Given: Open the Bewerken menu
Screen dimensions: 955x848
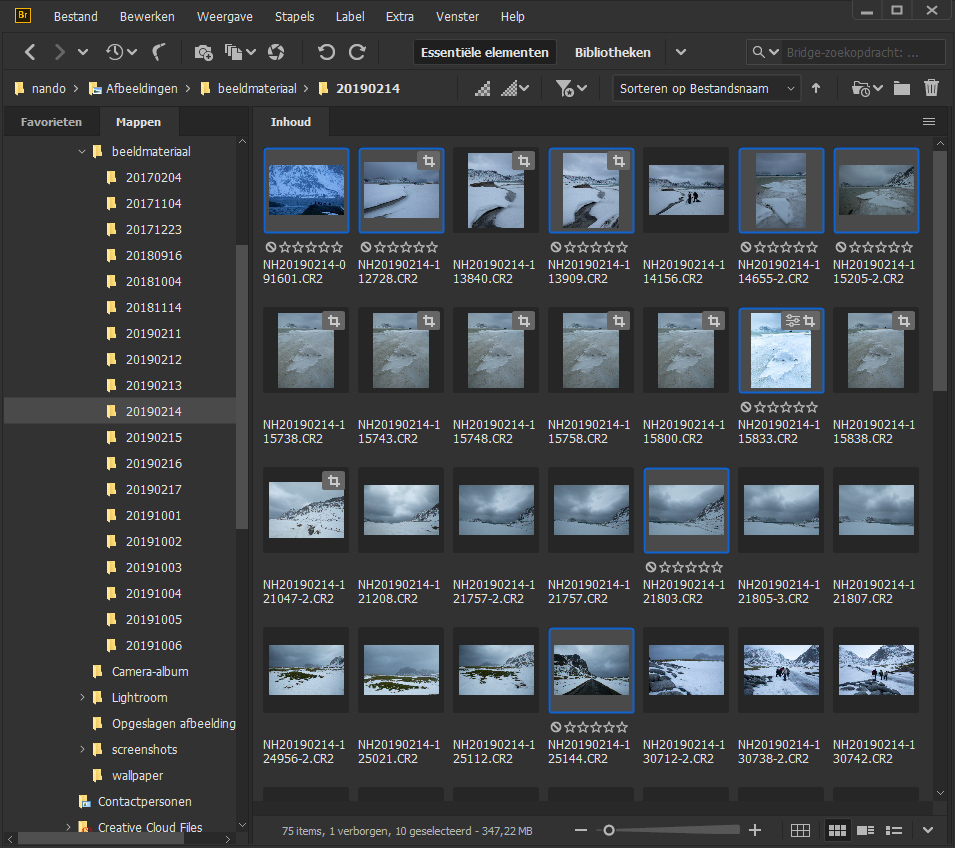Looking at the screenshot, I should [x=147, y=16].
